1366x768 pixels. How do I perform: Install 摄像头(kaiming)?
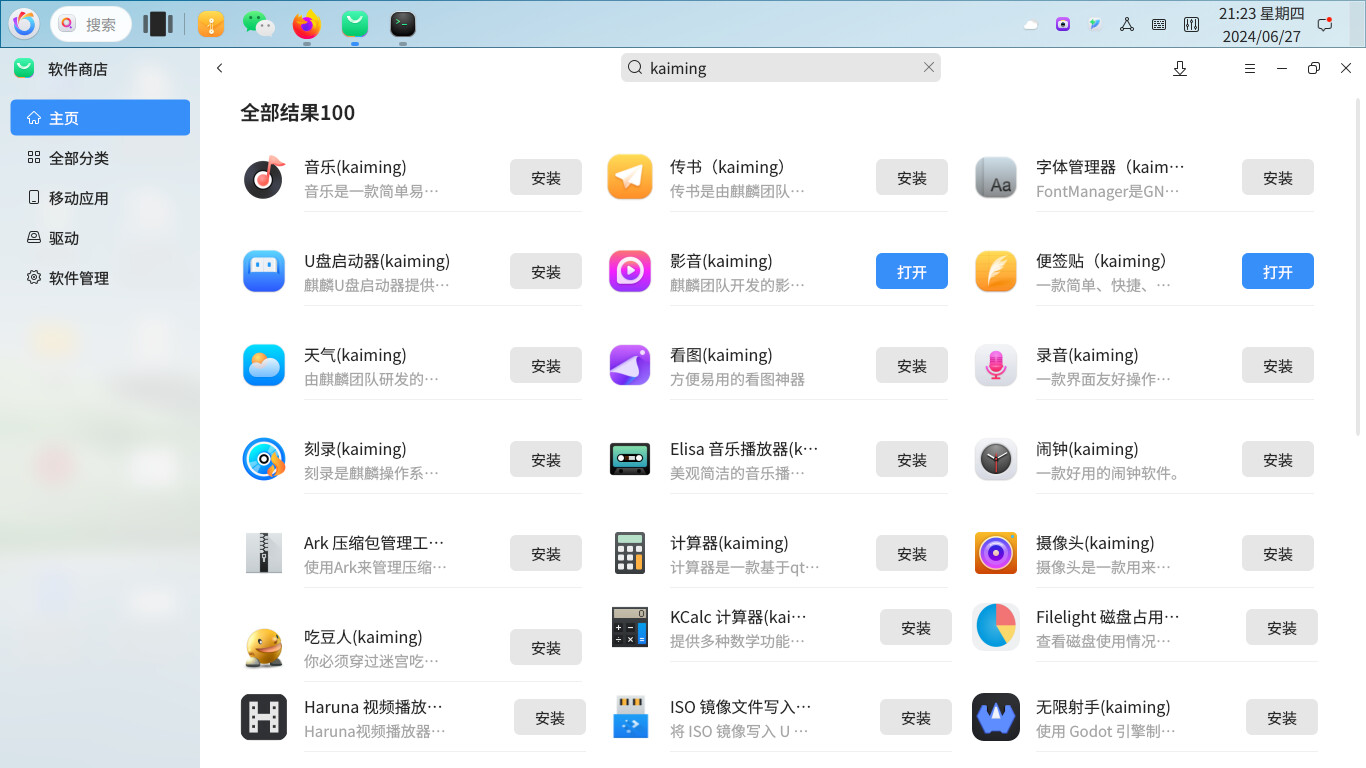click(1278, 554)
